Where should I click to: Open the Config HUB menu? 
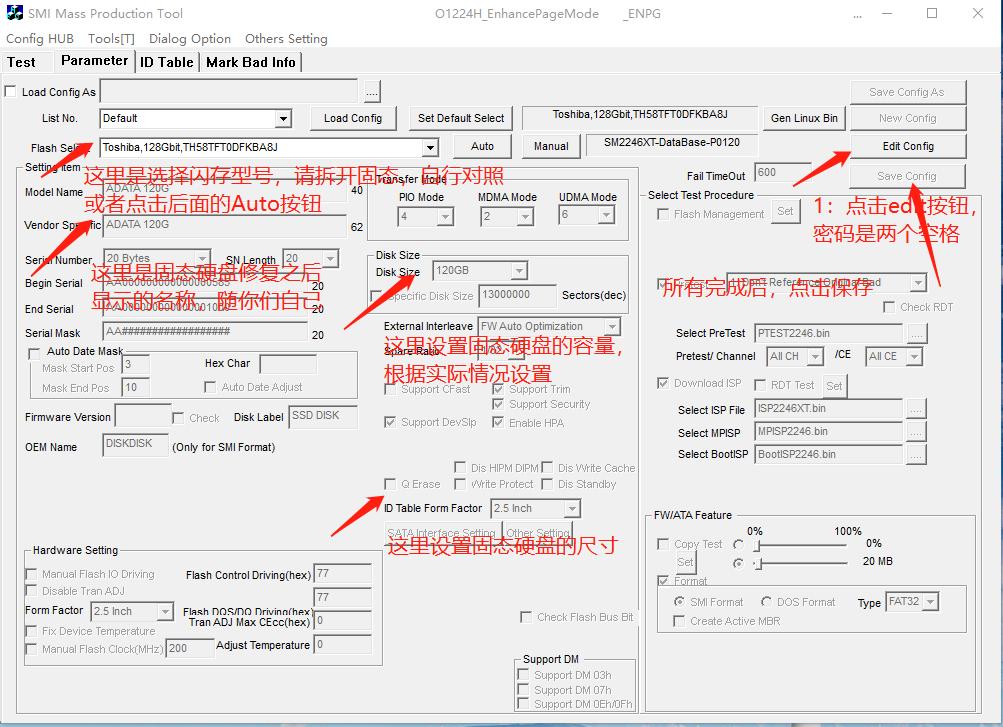click(x=40, y=38)
